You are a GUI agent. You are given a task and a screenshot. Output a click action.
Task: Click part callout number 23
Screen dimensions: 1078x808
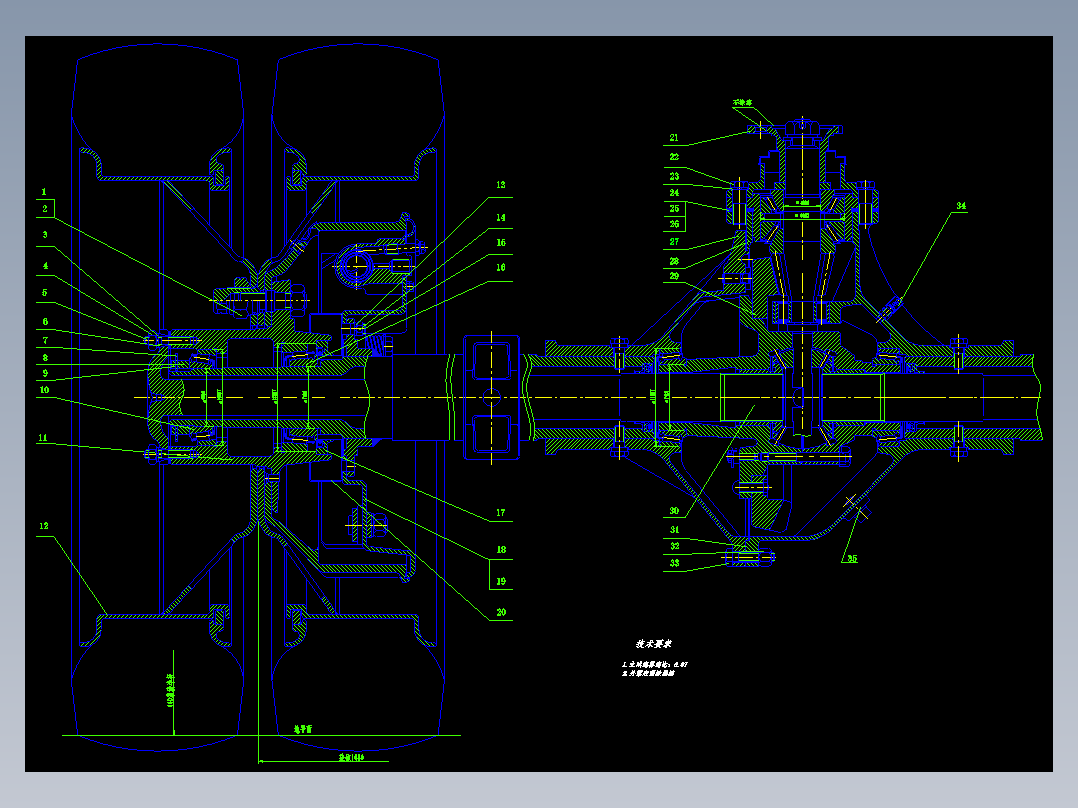(x=674, y=176)
